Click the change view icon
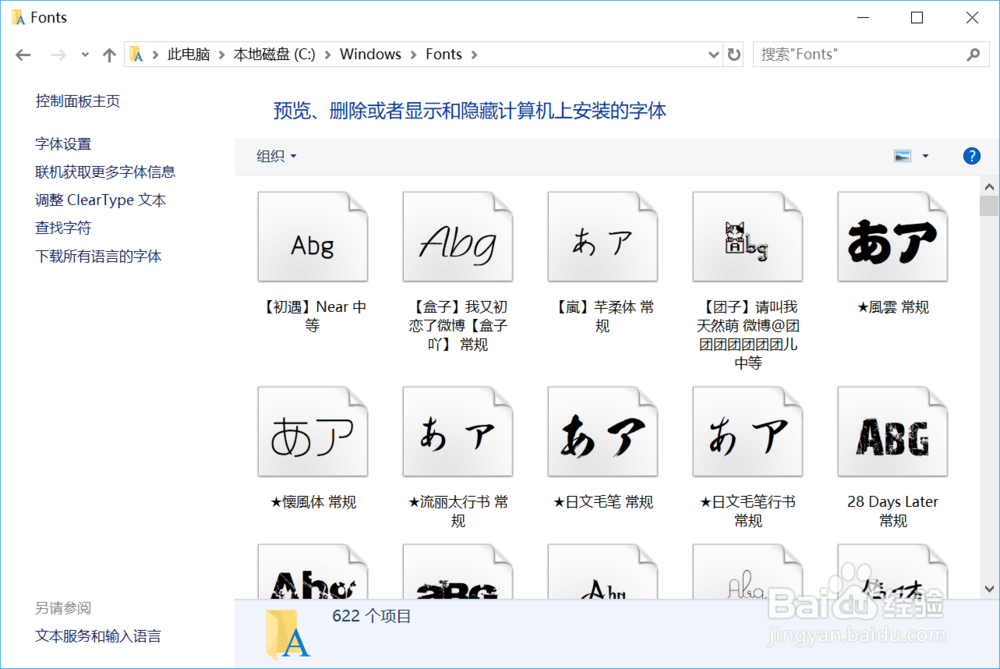The height and width of the screenshot is (669, 1000). (902, 156)
